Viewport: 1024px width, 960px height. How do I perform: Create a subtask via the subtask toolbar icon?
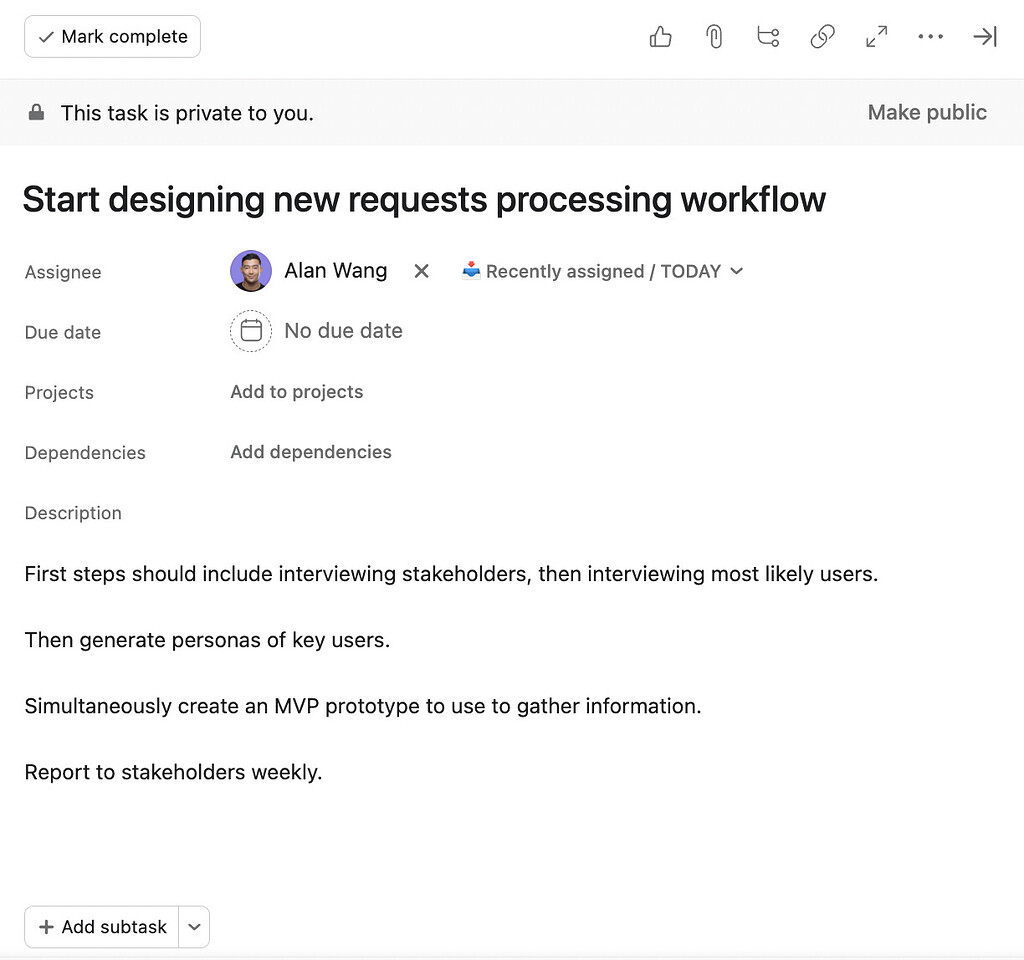click(x=768, y=36)
